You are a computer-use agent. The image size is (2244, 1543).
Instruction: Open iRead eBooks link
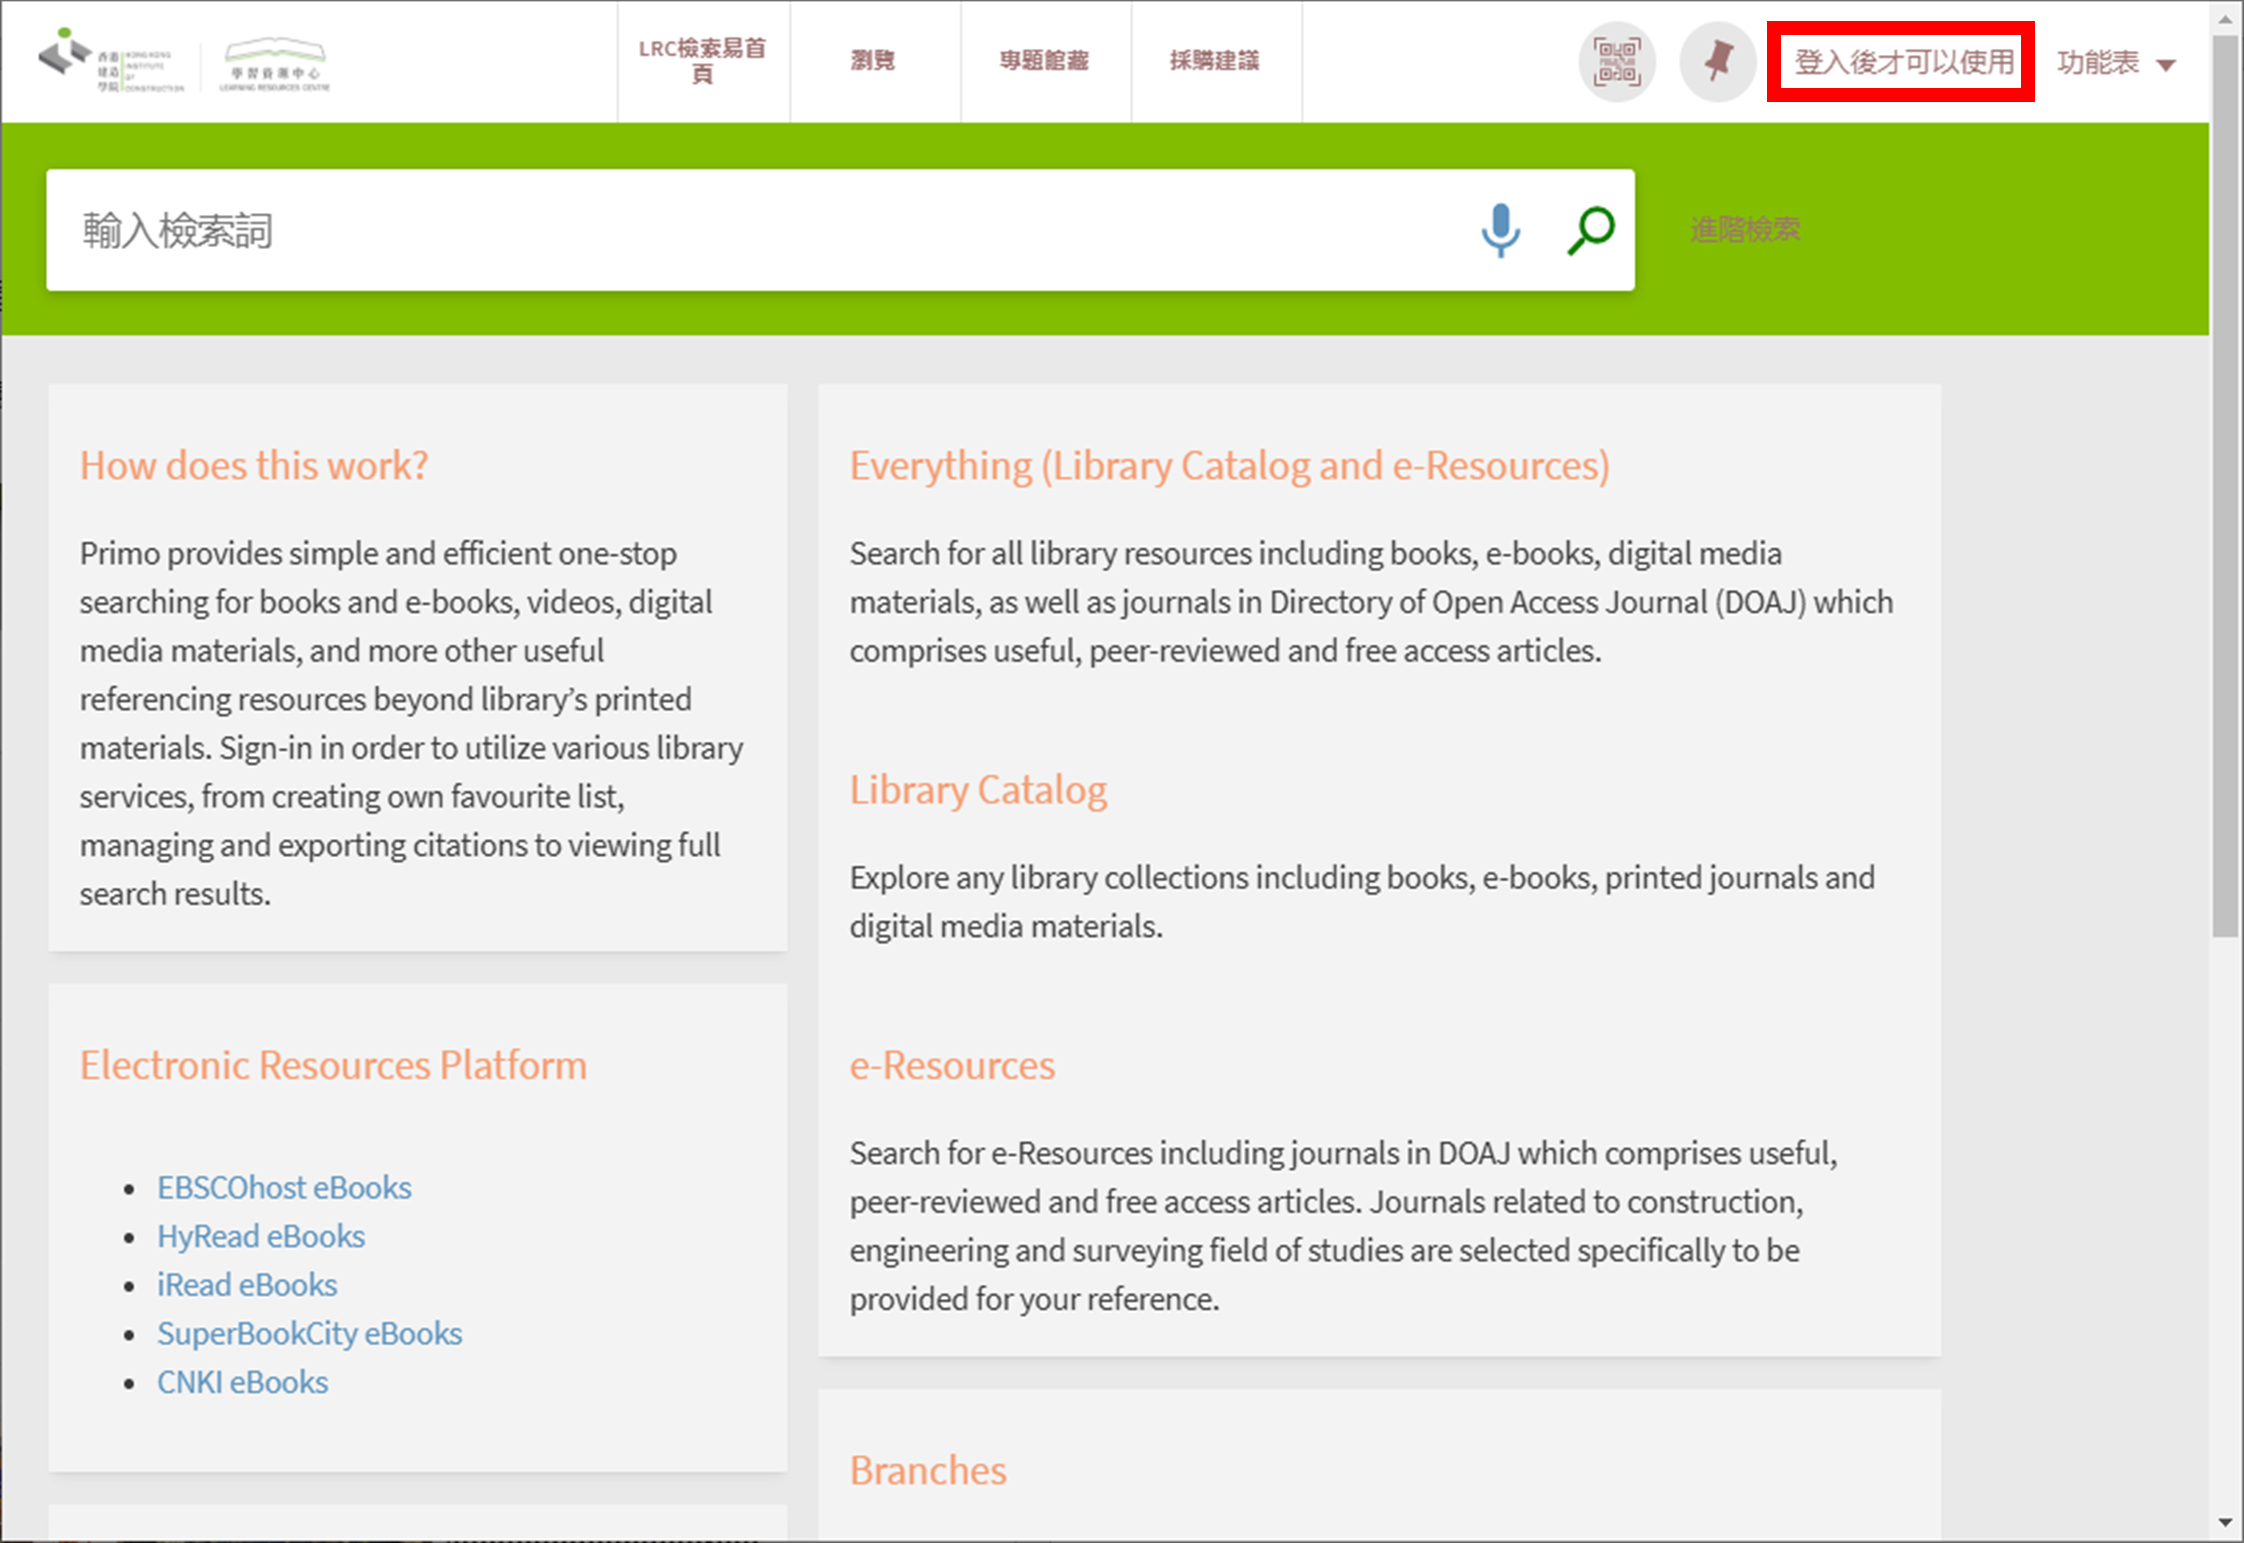pyautogui.click(x=247, y=1284)
